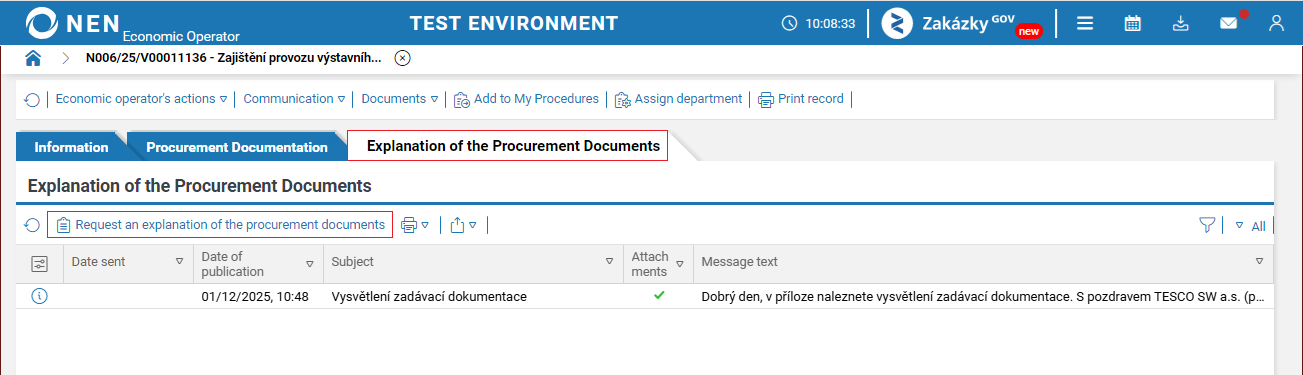
Task: Open Attachments column filter arrow
Action: coord(680,264)
